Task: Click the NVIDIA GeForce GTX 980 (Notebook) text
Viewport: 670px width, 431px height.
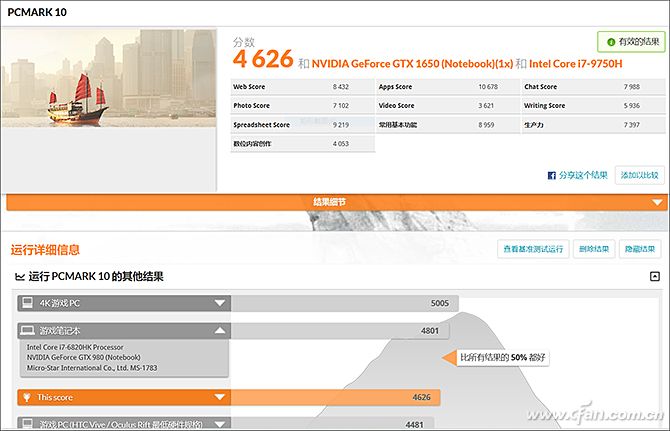Action: [83, 357]
